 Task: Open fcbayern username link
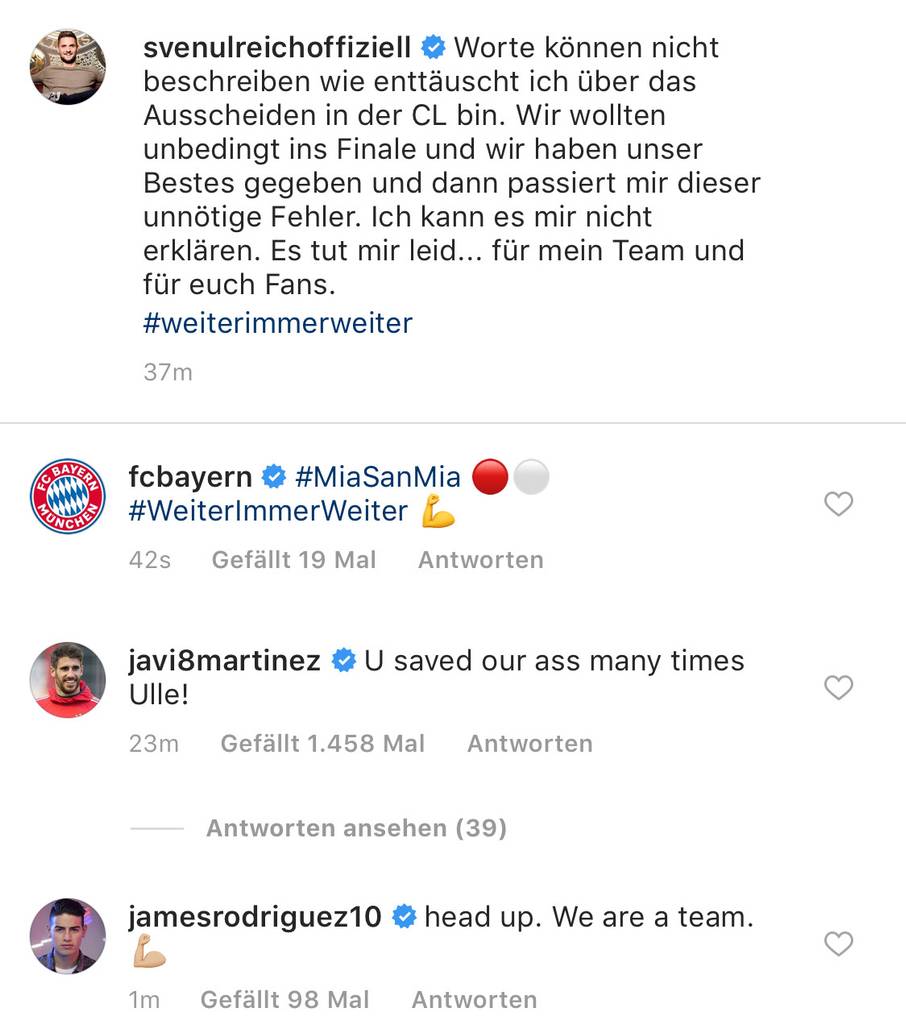[190, 477]
